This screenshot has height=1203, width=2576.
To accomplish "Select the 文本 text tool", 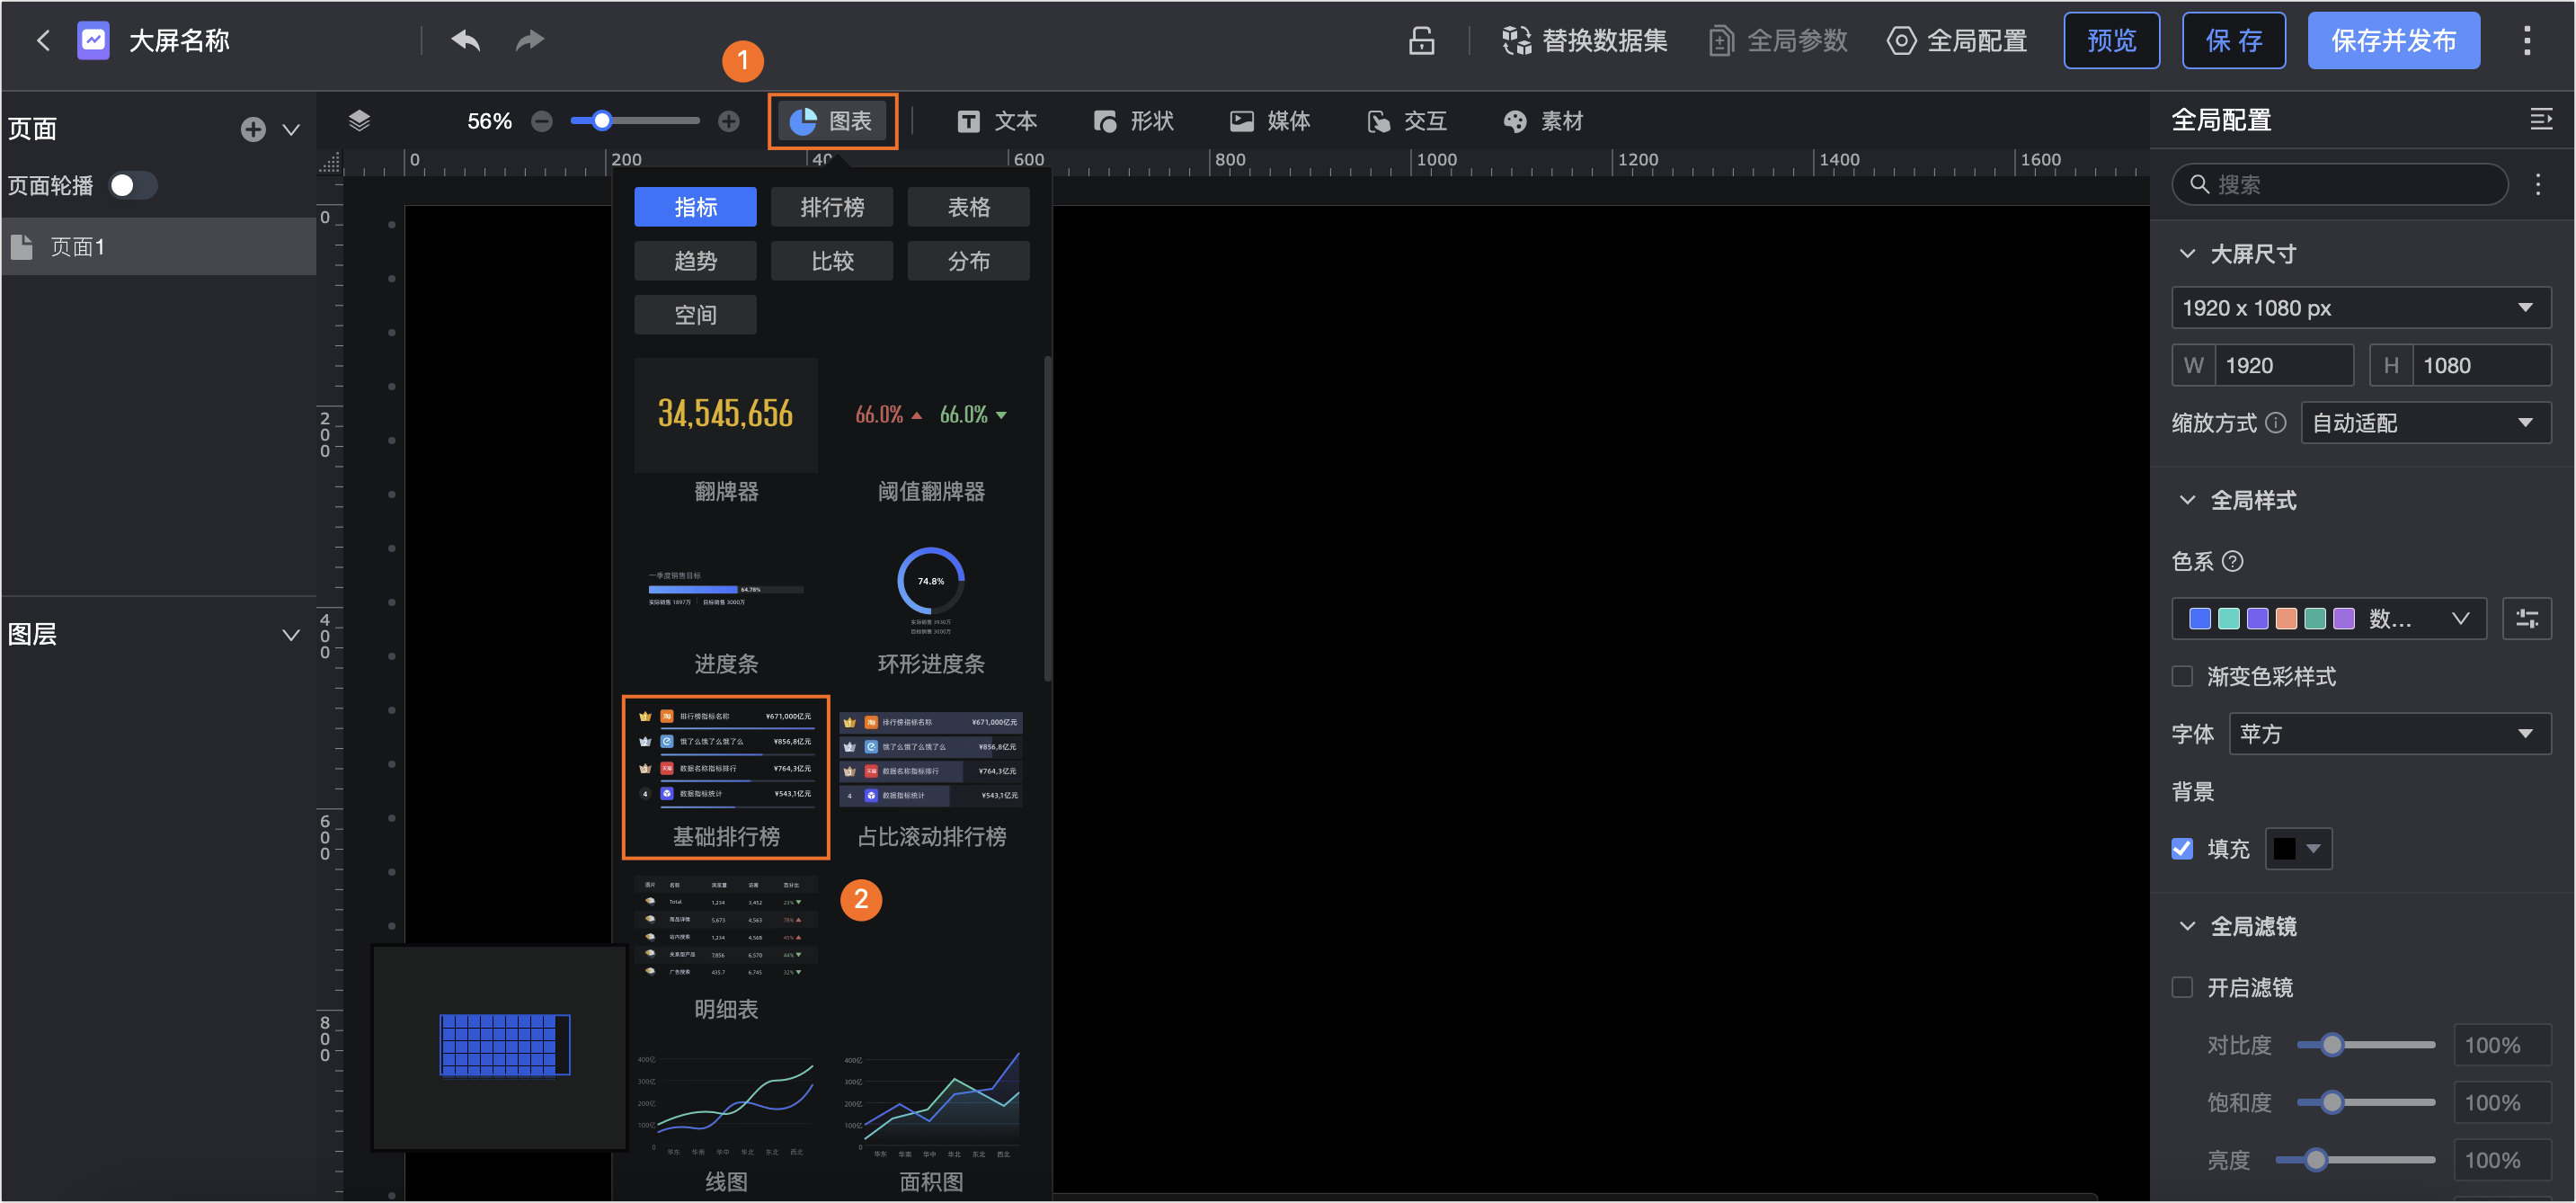I will coord(996,121).
